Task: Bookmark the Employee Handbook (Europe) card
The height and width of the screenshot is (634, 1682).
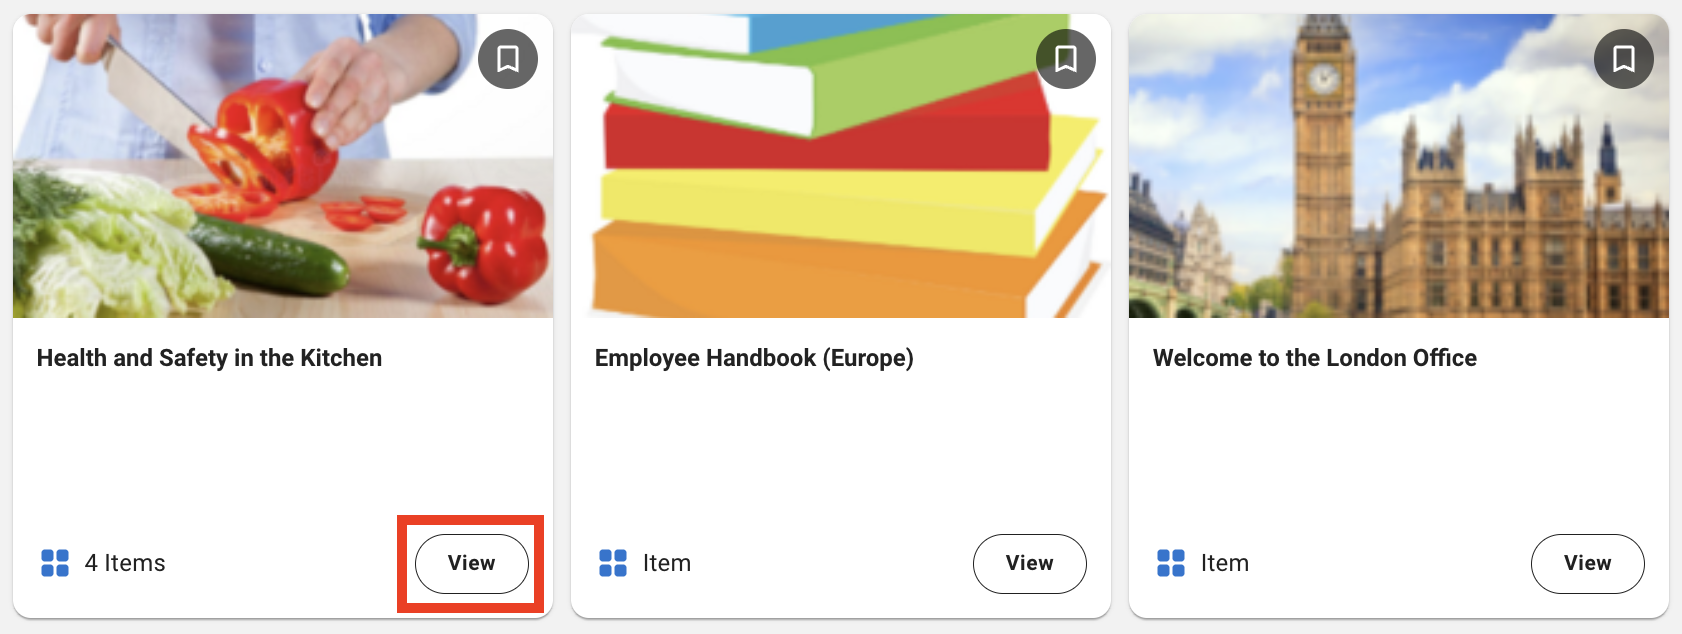Action: tap(1066, 59)
